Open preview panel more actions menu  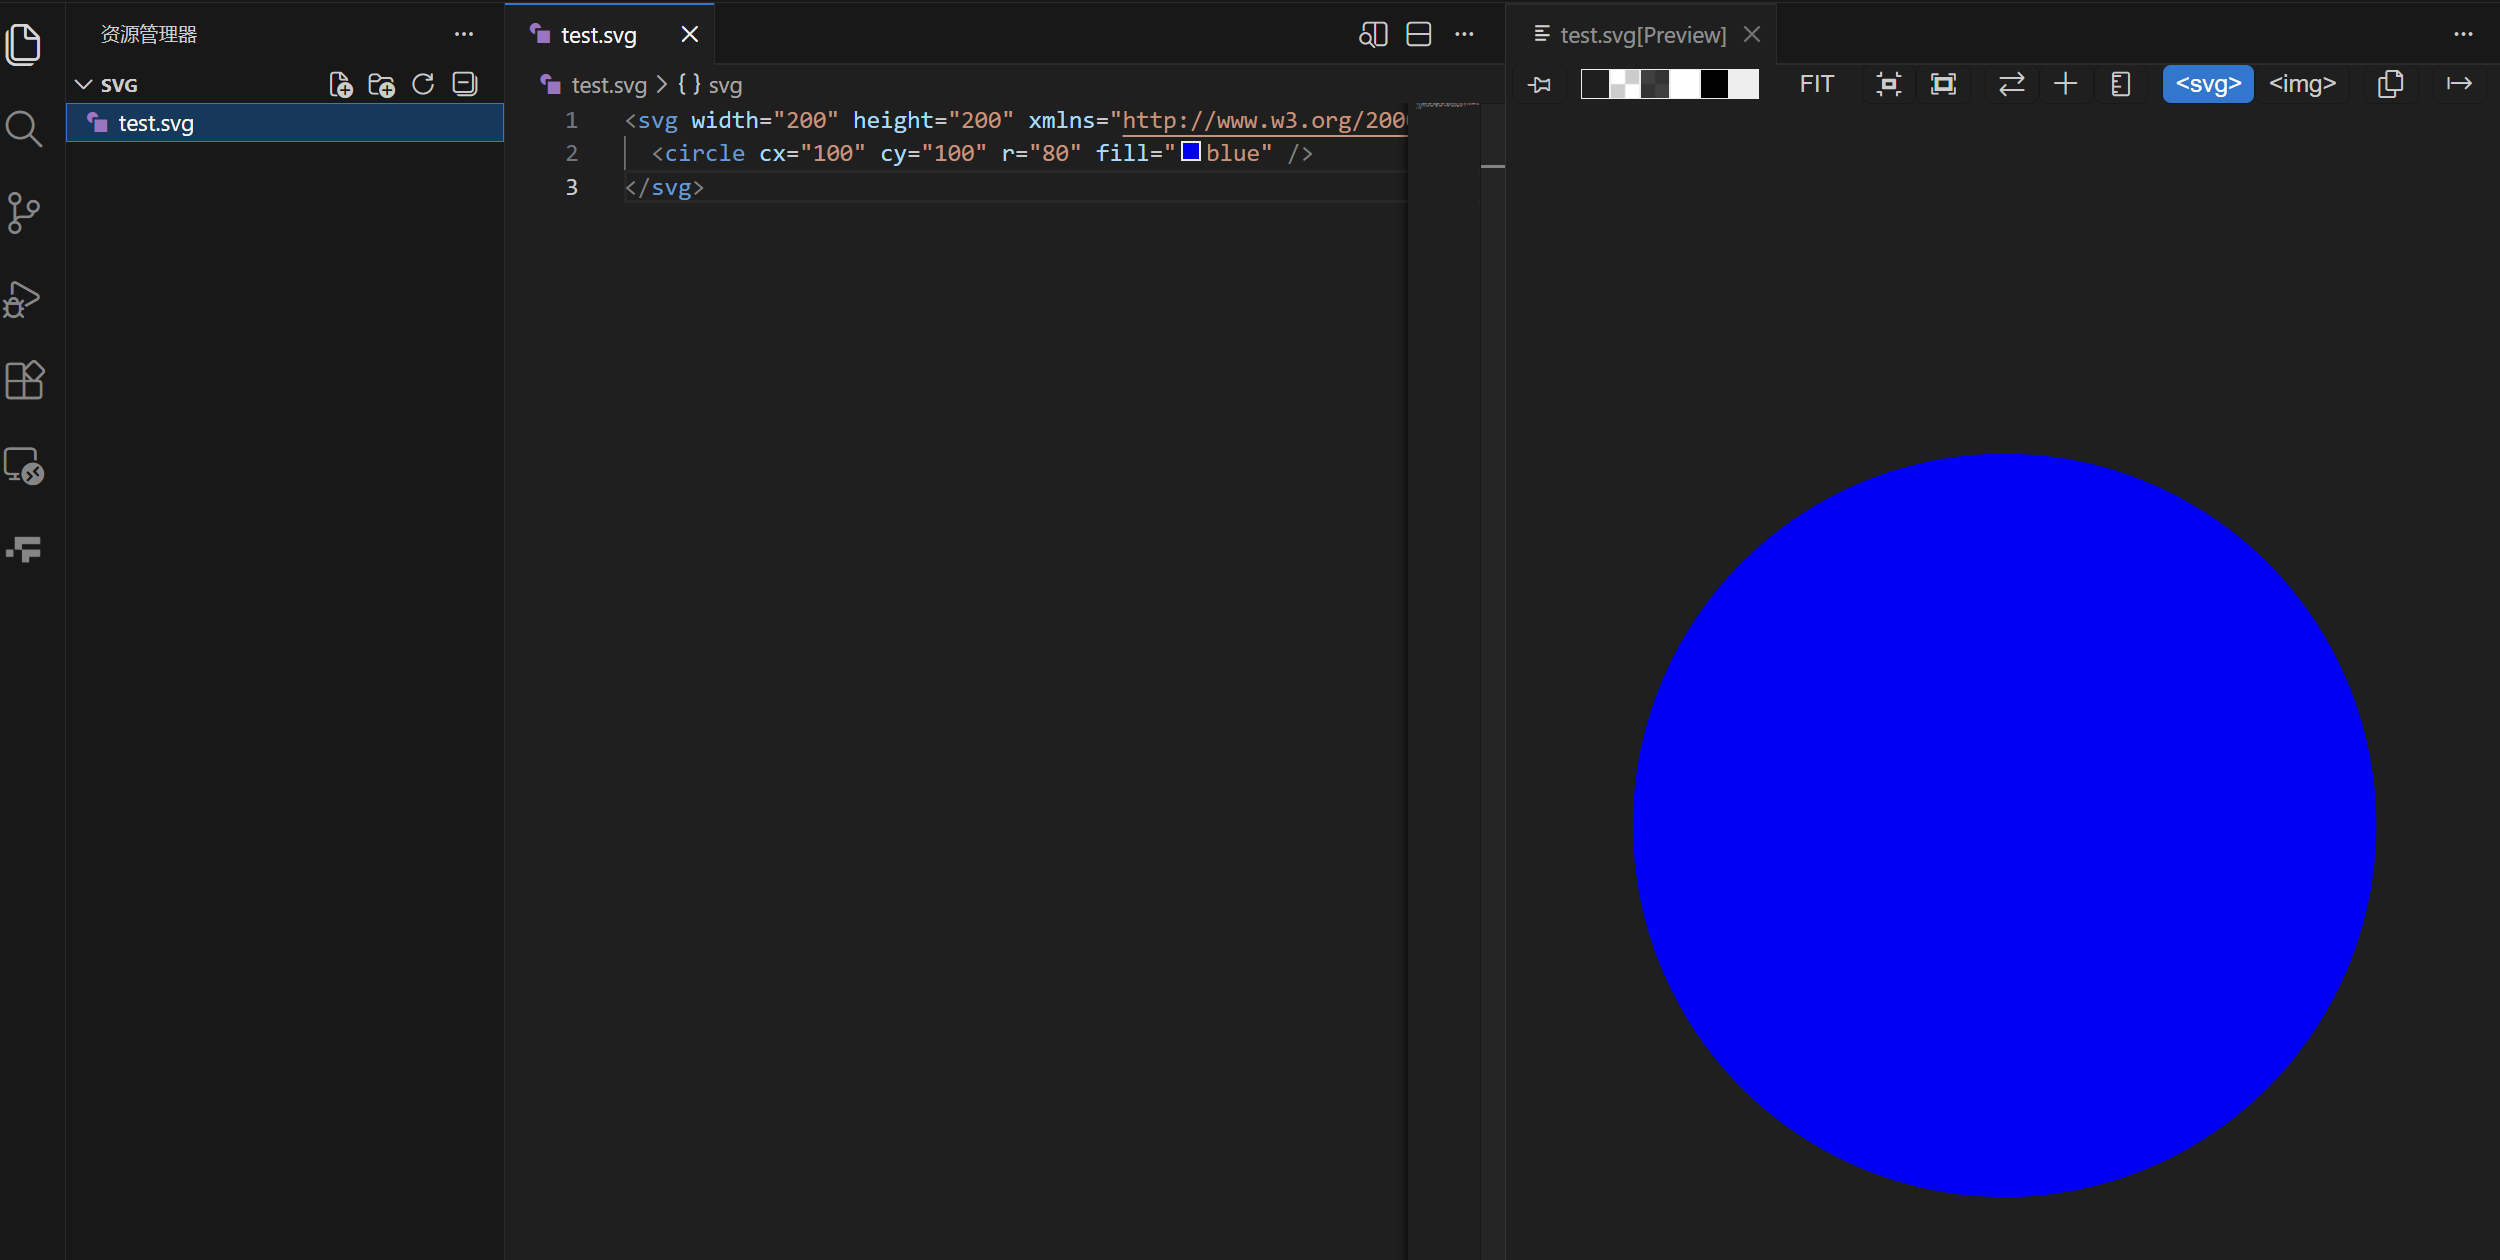pos(2462,35)
